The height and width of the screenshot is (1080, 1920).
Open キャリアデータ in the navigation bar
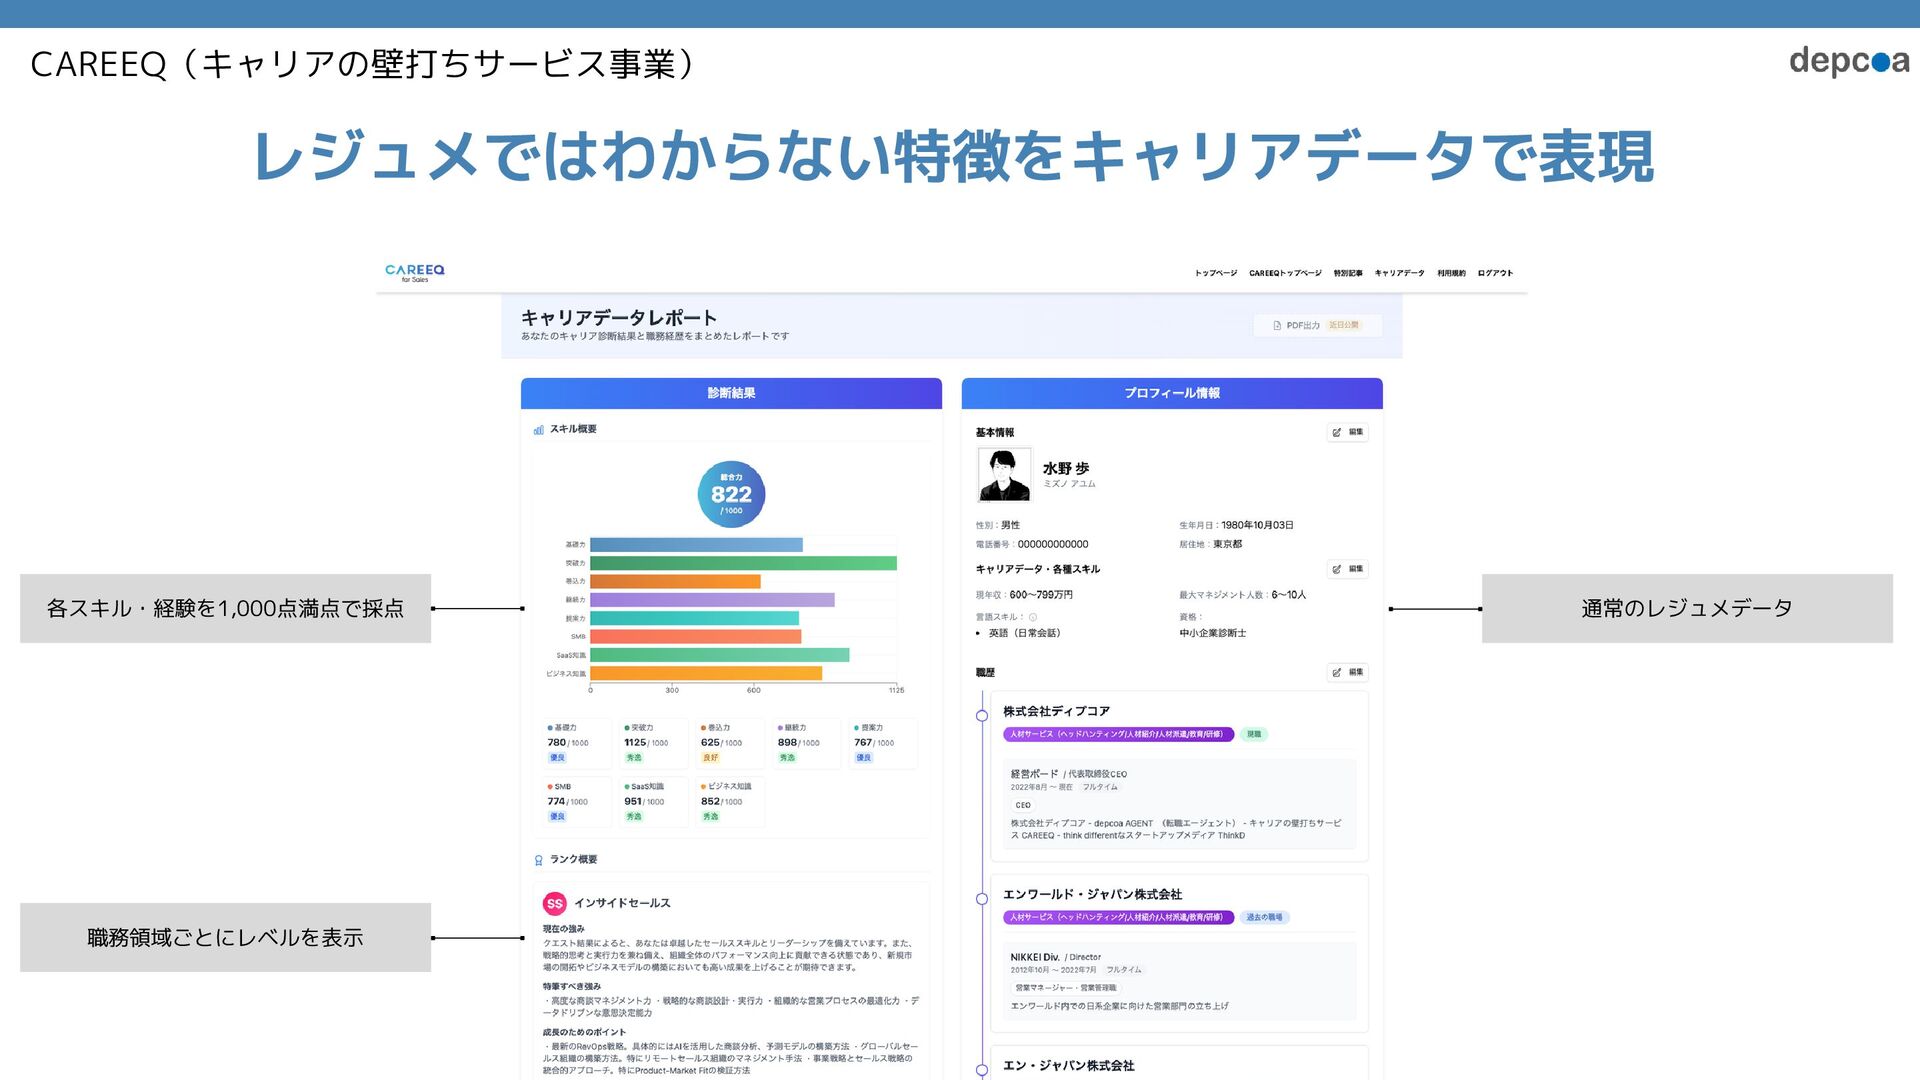1399,273
